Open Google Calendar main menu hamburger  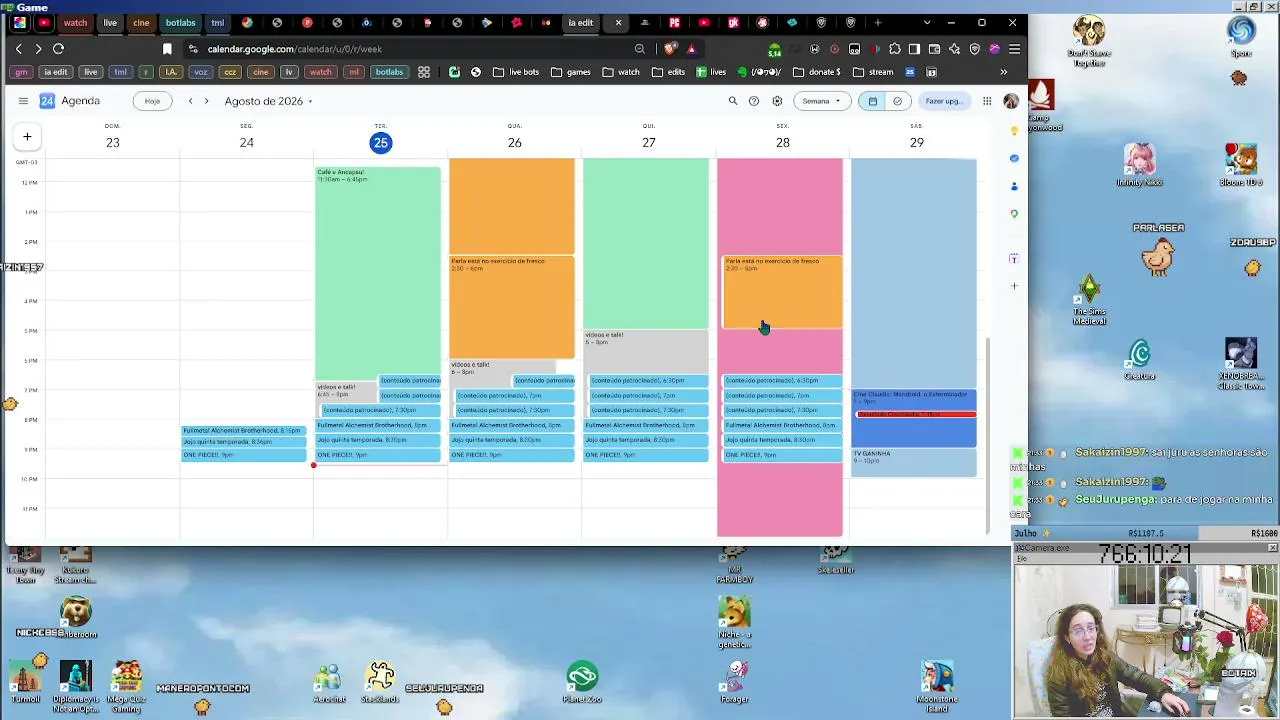(x=23, y=101)
